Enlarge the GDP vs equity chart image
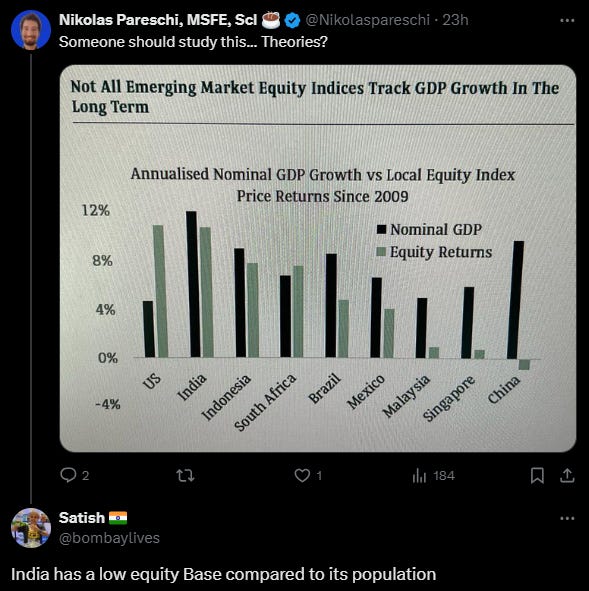The height and width of the screenshot is (591, 589). tap(318, 259)
